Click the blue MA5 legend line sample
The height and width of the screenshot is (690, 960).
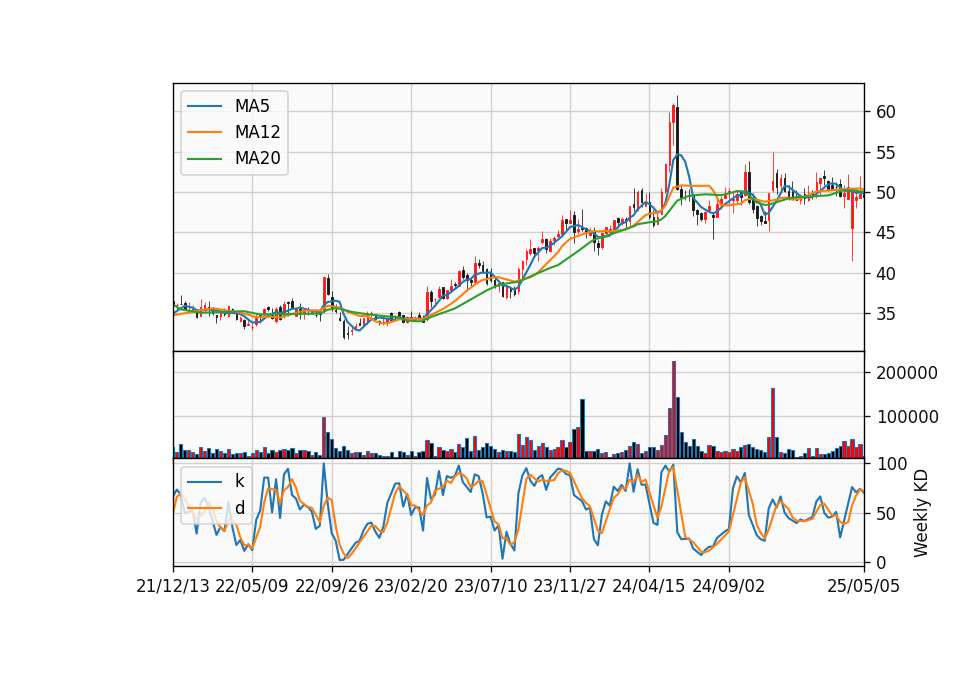(x=204, y=106)
